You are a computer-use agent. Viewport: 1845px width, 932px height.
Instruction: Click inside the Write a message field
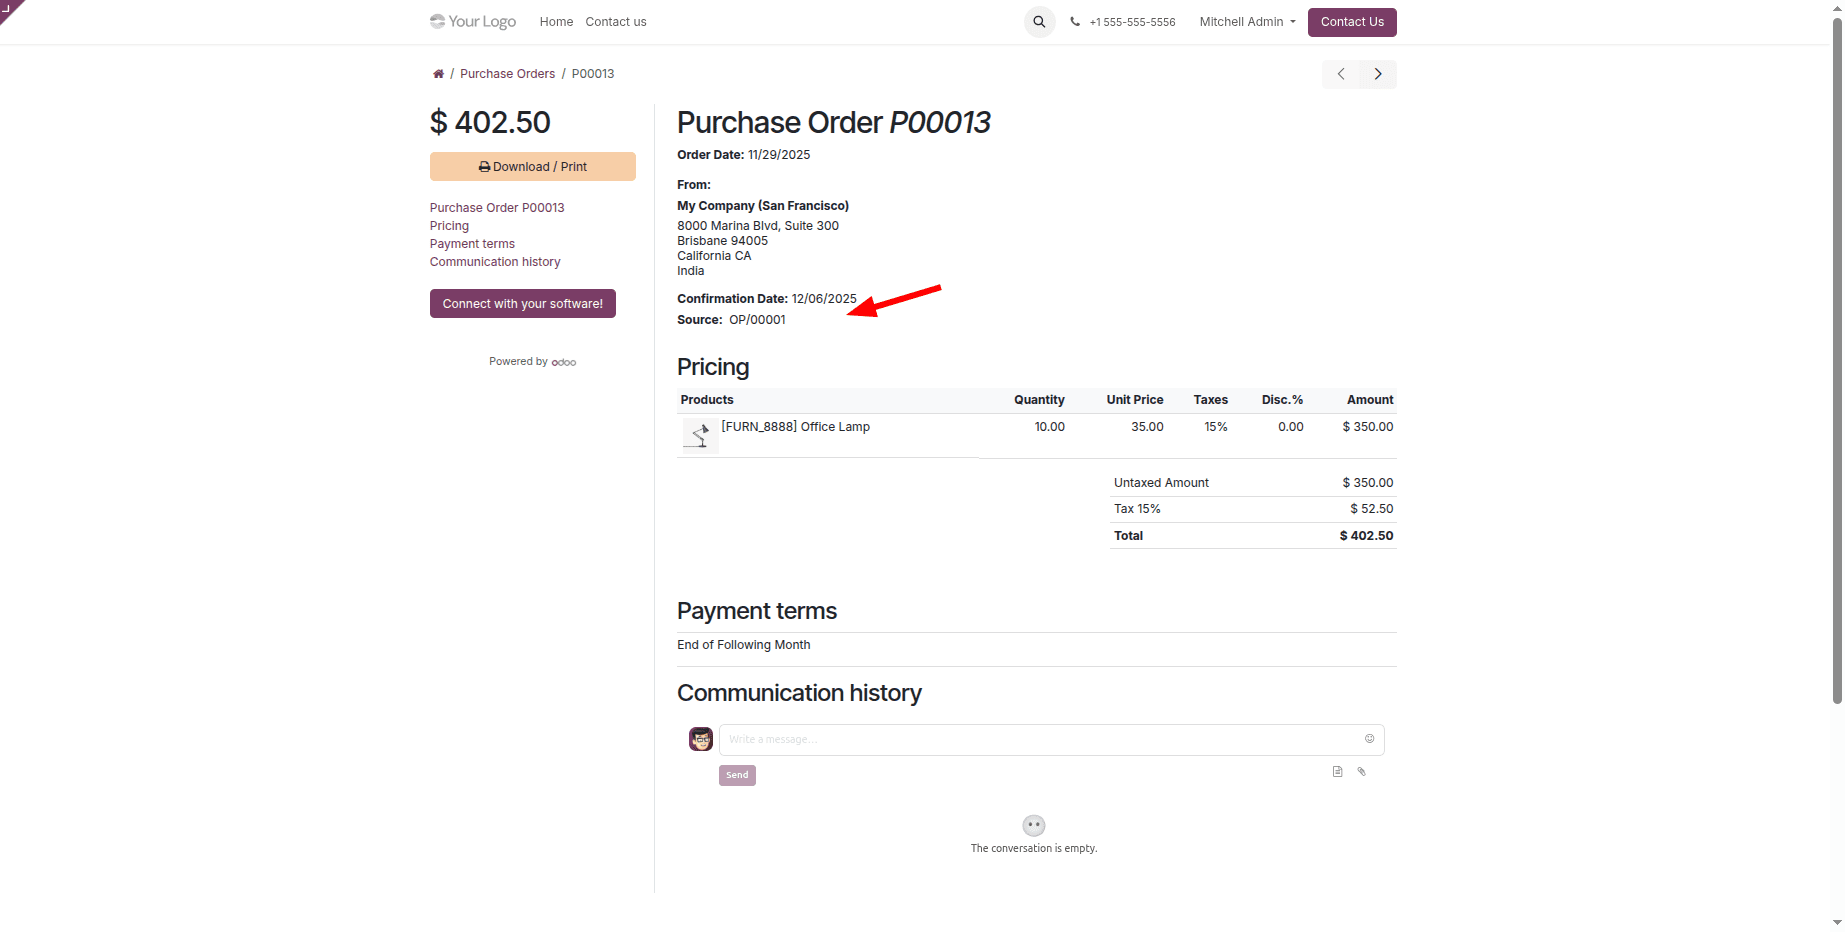pos(1000,739)
